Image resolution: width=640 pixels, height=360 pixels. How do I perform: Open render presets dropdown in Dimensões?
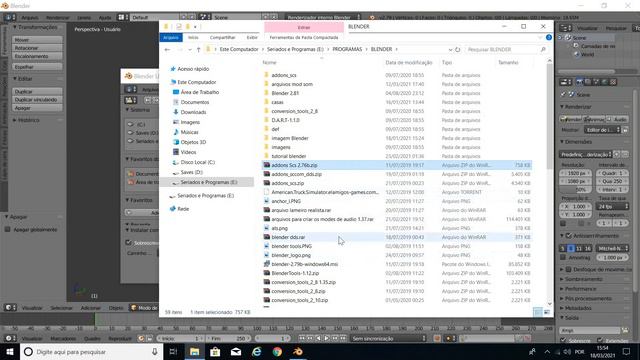click(x=586, y=154)
